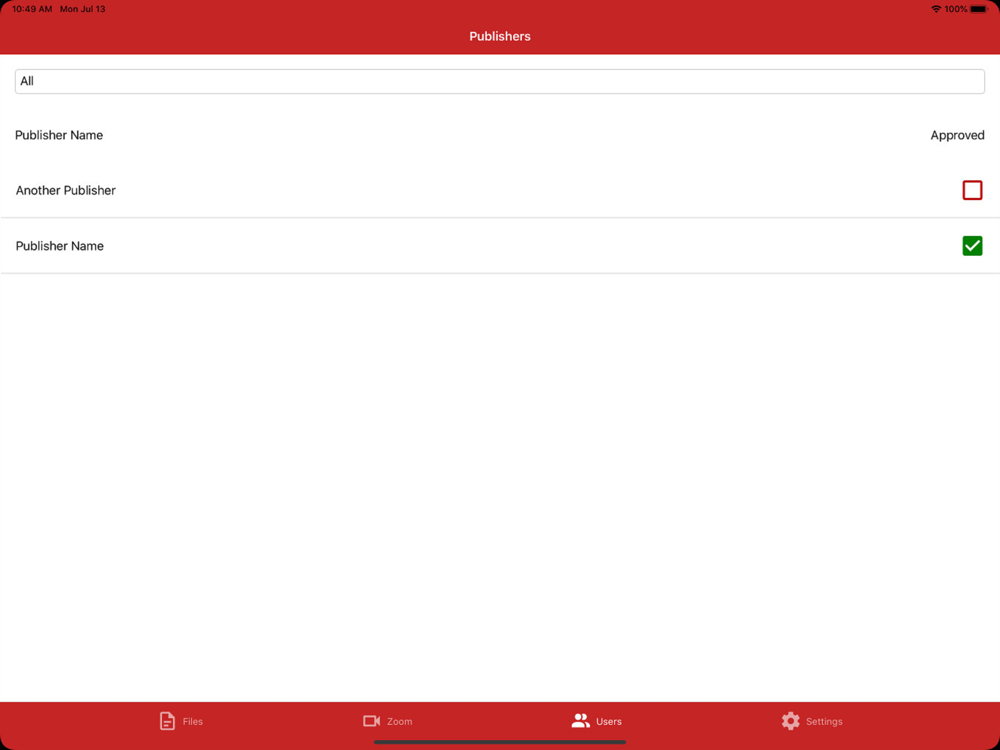Open the All filter dropdown
Screen dimensions: 1000x750
pyautogui.click(x=500, y=82)
